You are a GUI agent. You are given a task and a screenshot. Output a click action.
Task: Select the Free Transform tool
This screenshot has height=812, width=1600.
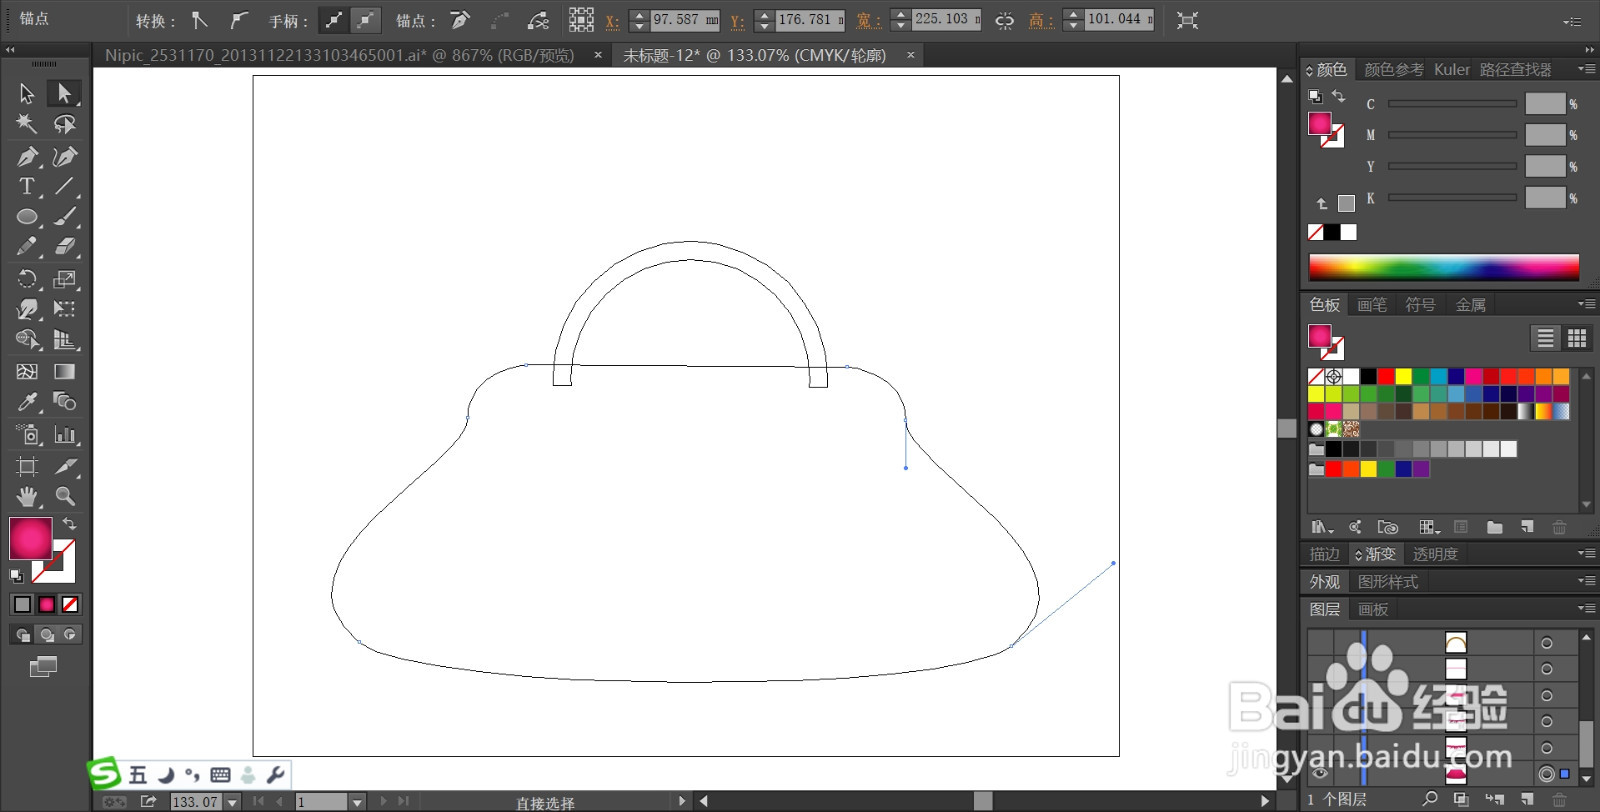pyautogui.click(x=64, y=309)
